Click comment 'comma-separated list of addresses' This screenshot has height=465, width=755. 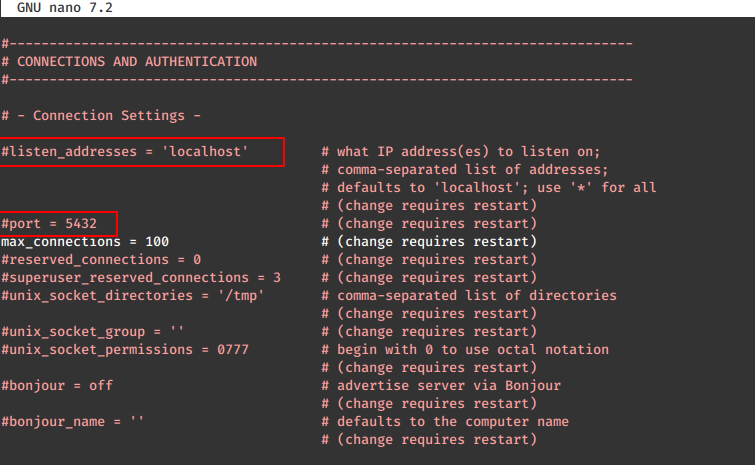click(x=465, y=170)
